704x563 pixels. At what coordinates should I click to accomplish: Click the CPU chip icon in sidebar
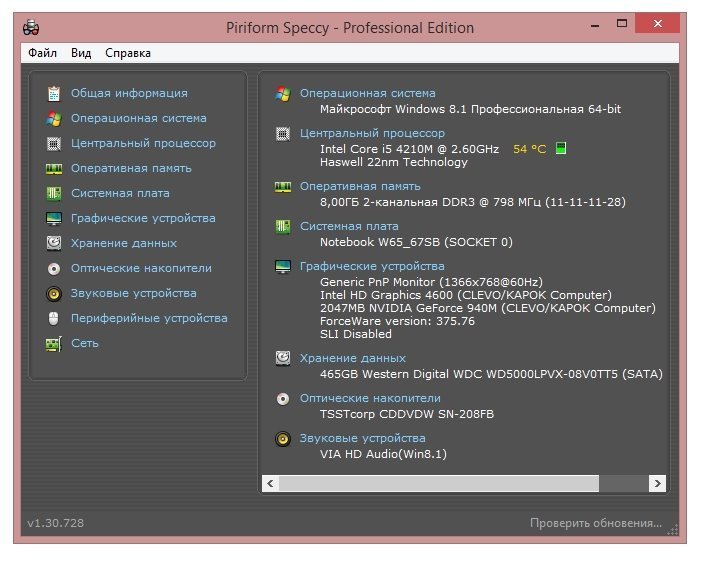[54, 144]
